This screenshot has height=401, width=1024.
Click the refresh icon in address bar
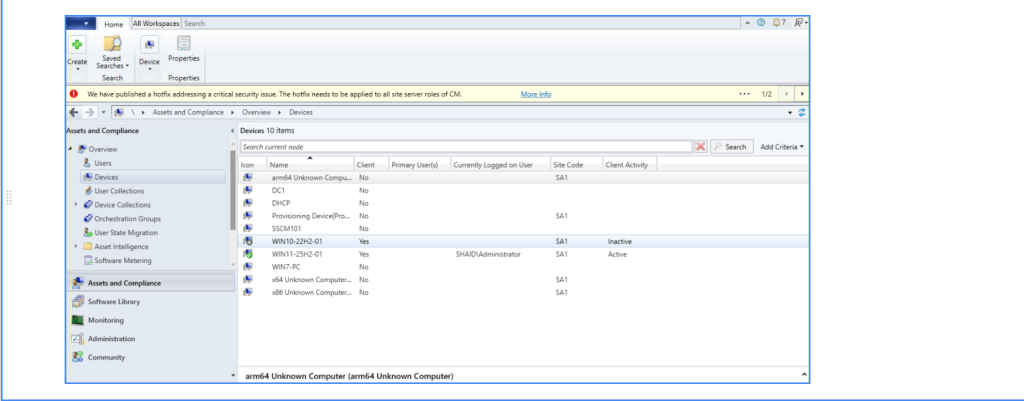[x=802, y=112]
